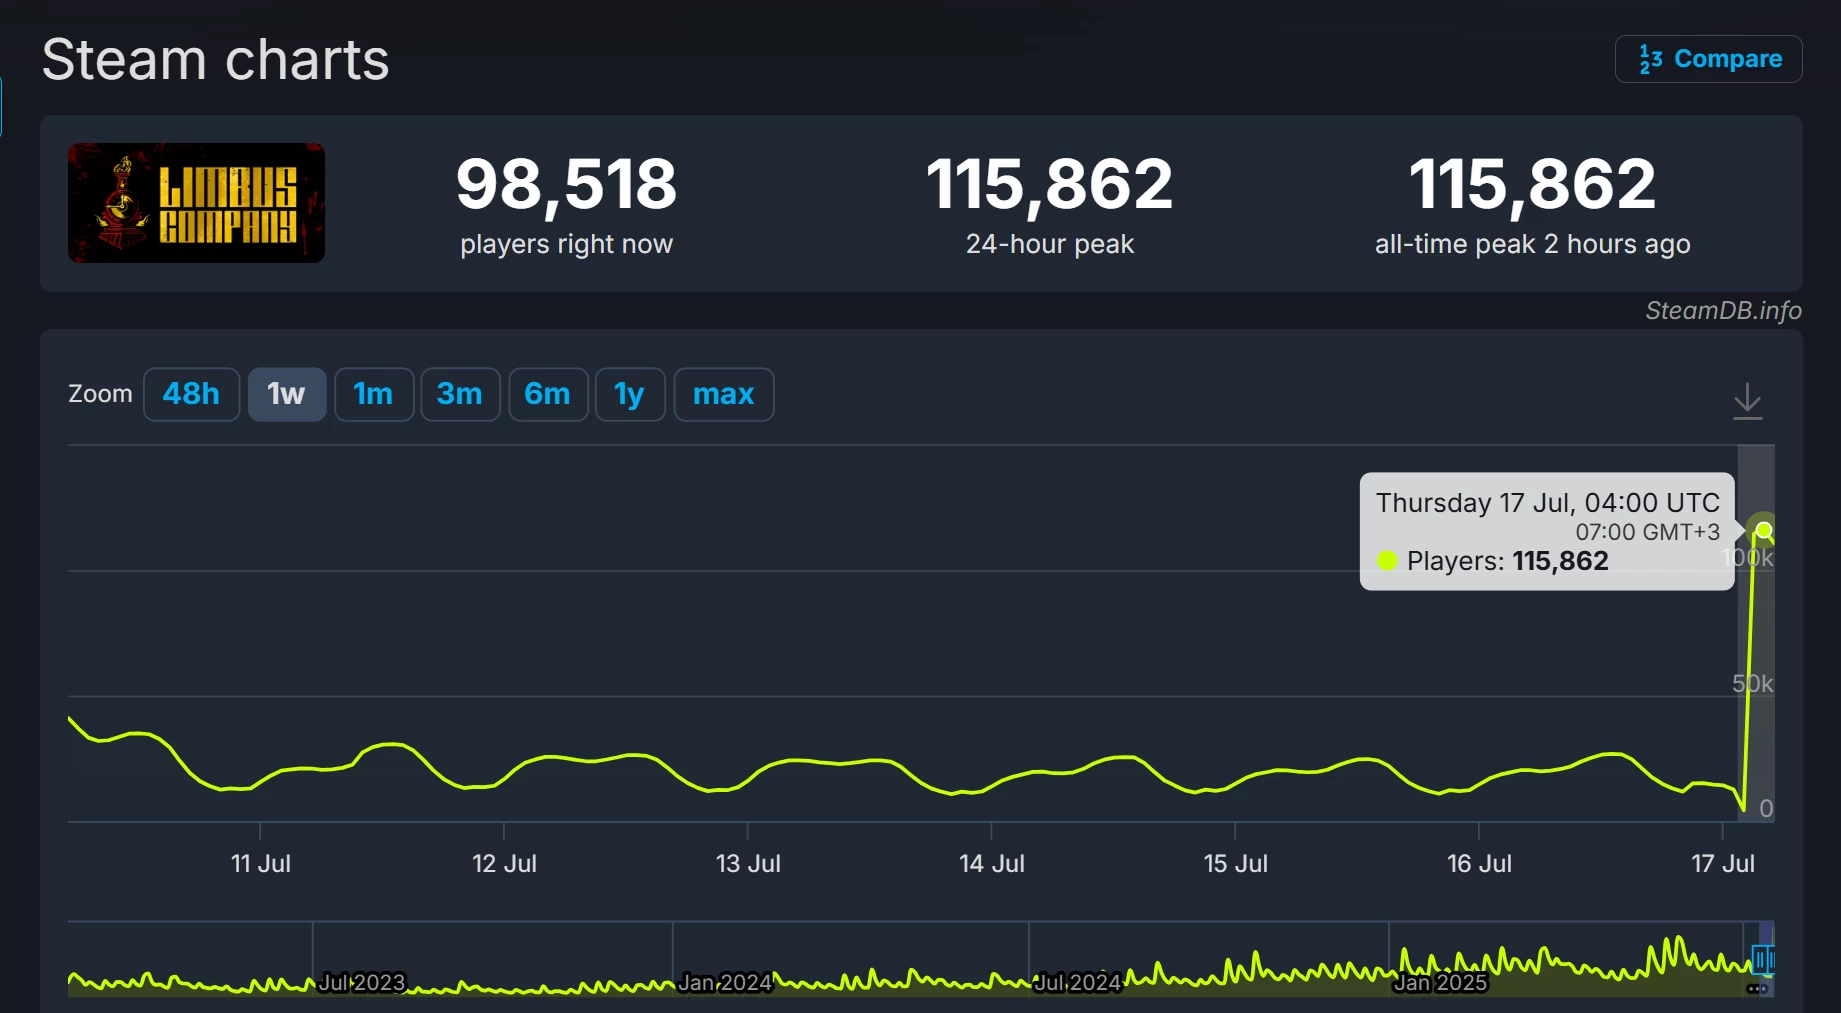Image resolution: width=1841 pixels, height=1013 pixels.
Task: Switch zoom to 1m
Action: click(373, 394)
